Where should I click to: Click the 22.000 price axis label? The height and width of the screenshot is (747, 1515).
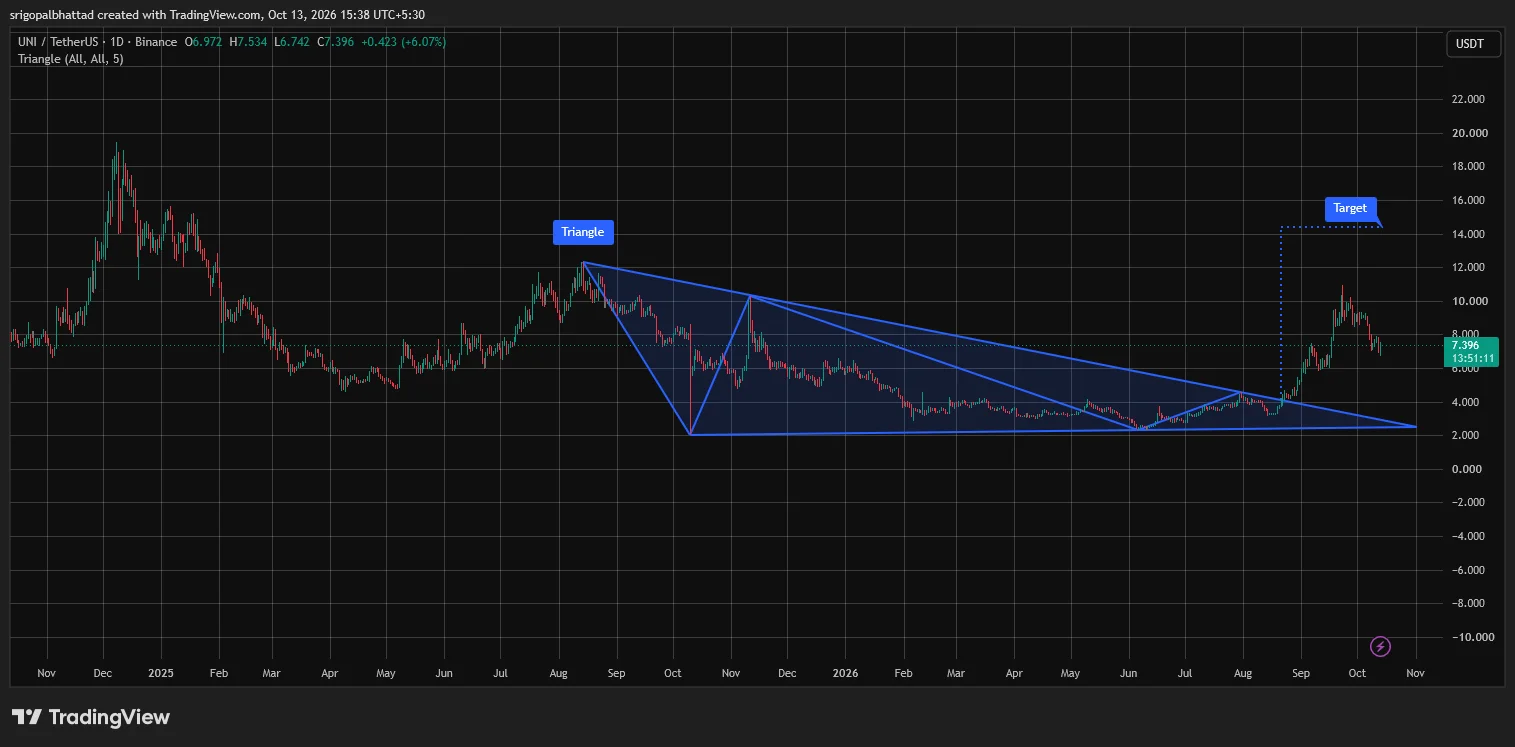pyautogui.click(x=1467, y=99)
